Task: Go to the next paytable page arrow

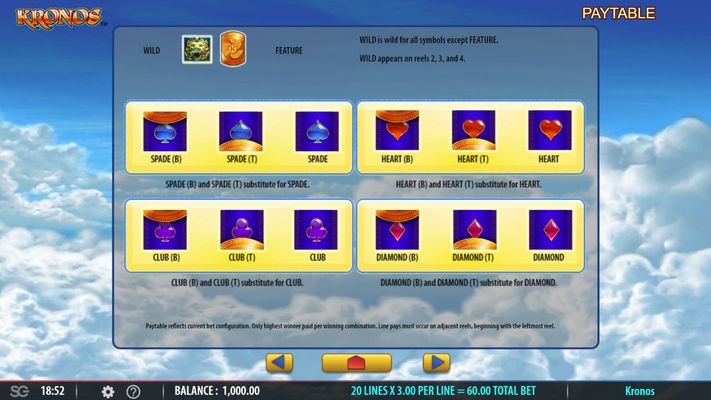Action: (436, 363)
